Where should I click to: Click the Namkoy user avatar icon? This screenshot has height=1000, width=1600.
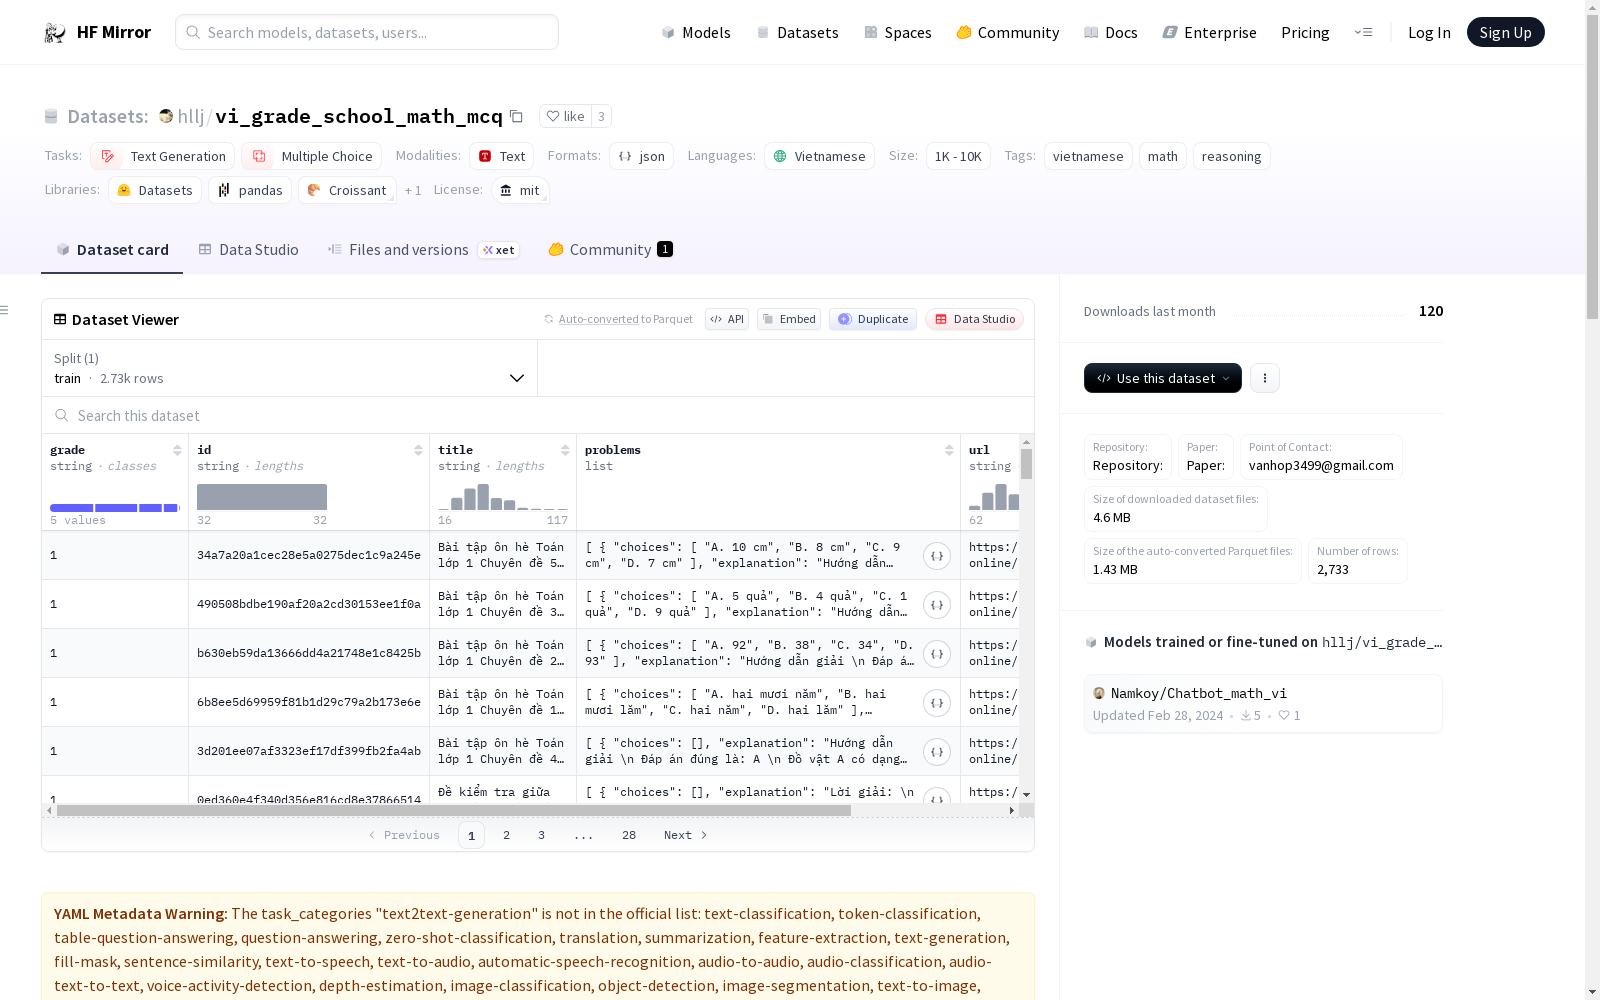pyautogui.click(x=1099, y=693)
